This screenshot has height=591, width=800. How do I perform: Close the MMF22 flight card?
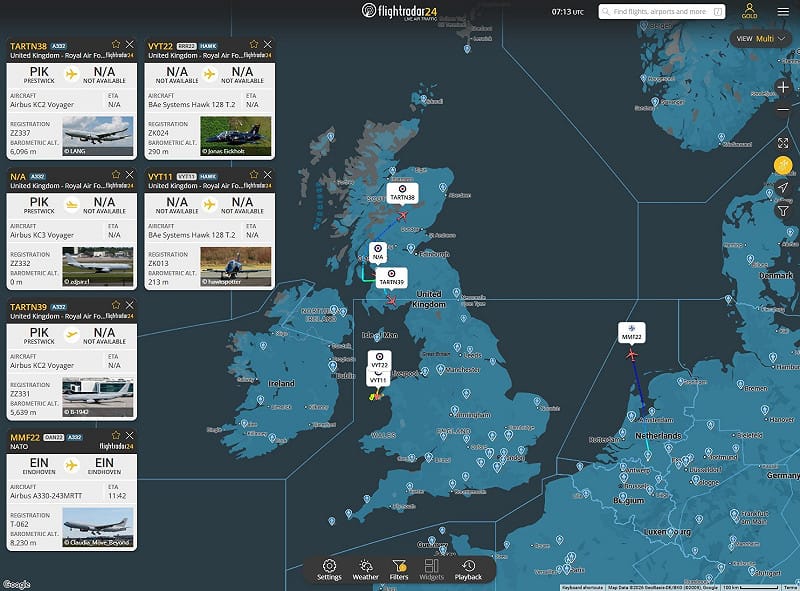(130, 435)
